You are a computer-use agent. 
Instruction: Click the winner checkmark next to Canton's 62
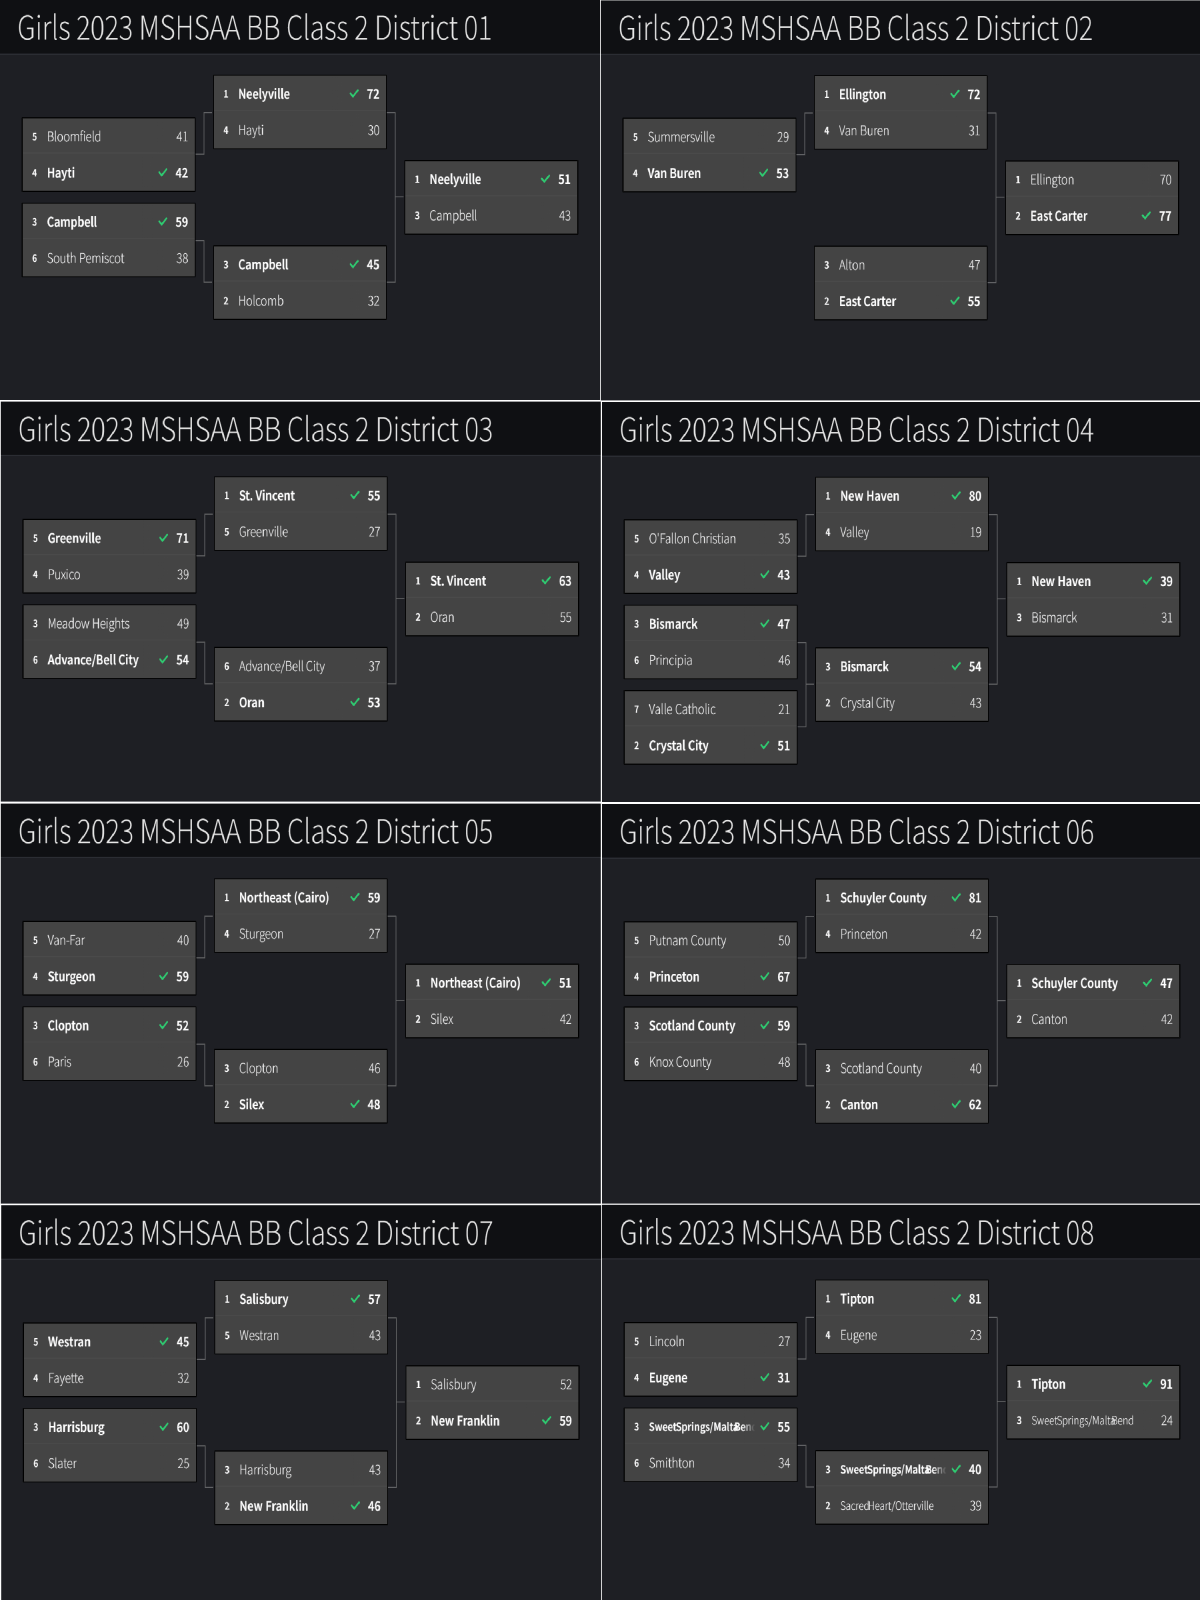click(x=956, y=1105)
